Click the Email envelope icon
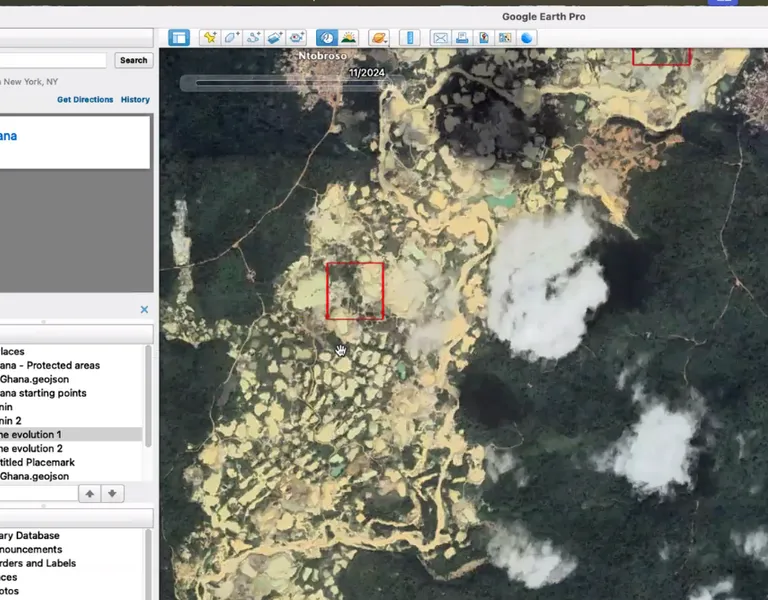Viewport: 768px width, 600px height. point(440,38)
